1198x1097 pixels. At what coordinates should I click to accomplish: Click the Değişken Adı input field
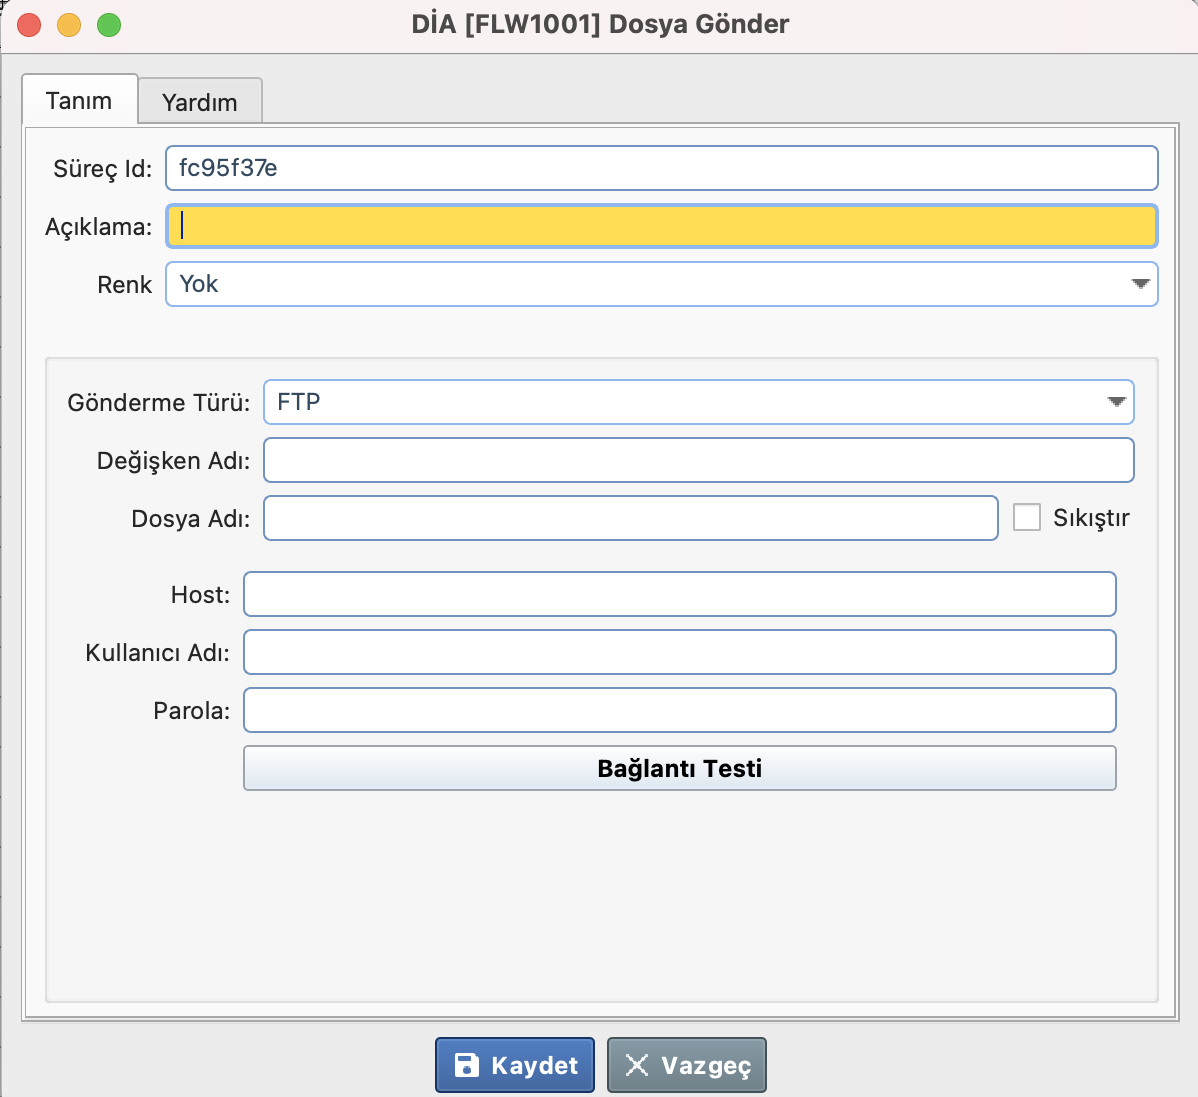[x=698, y=460]
